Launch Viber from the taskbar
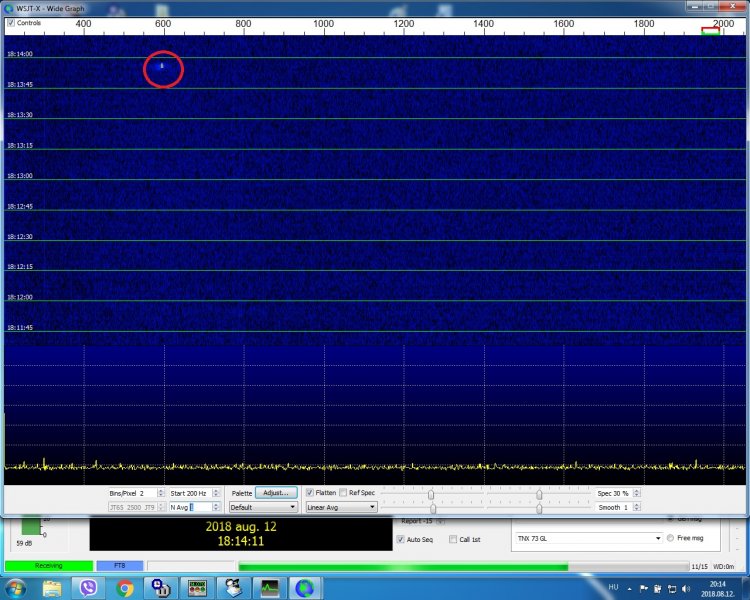Viewport: 750px width, 600px height. point(89,588)
